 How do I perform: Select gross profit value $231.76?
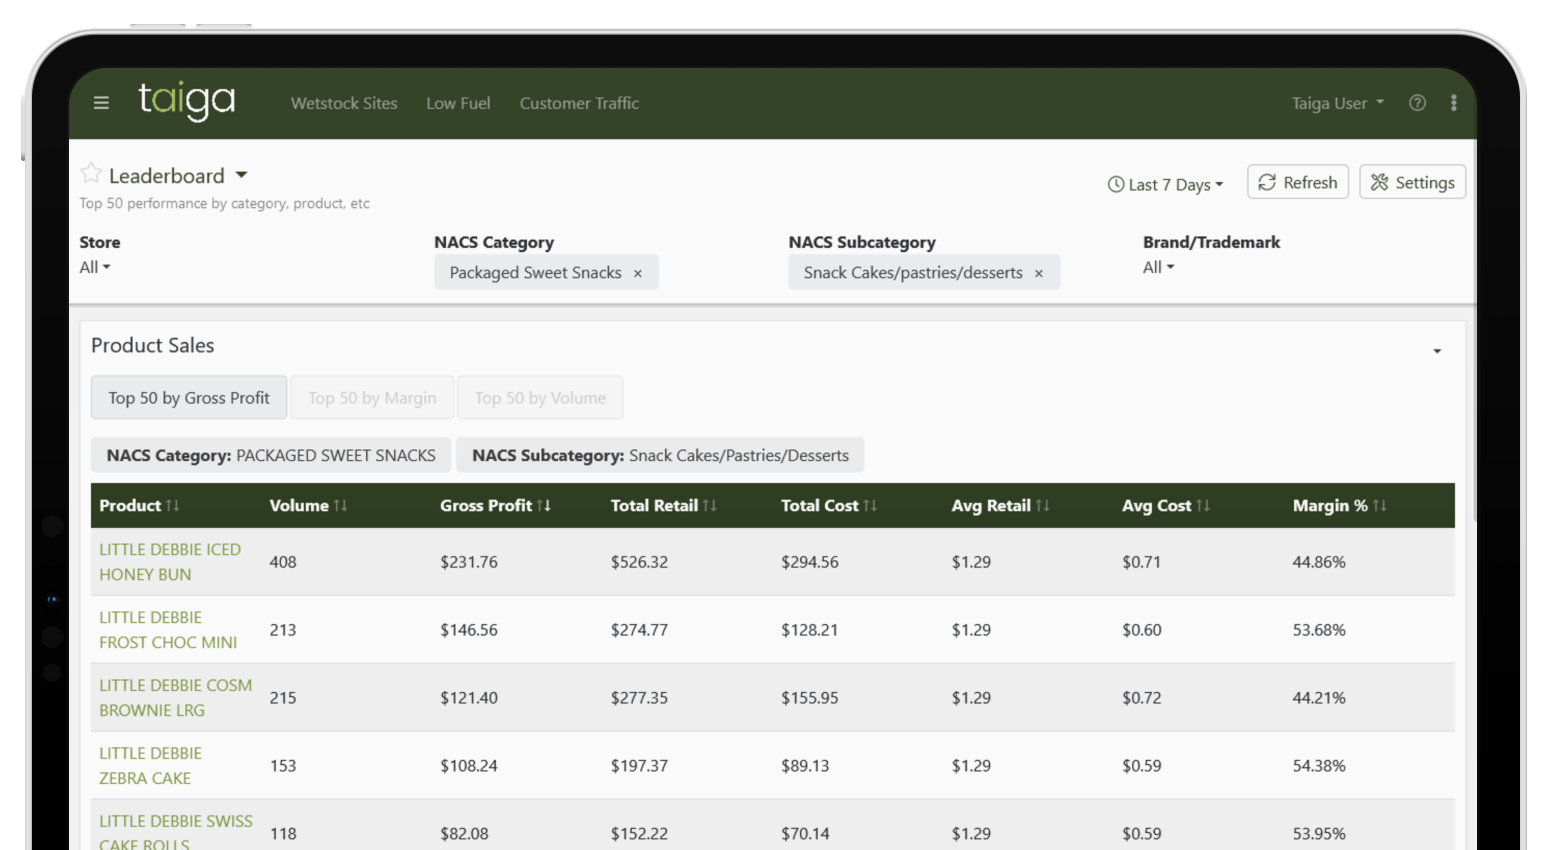469,562
